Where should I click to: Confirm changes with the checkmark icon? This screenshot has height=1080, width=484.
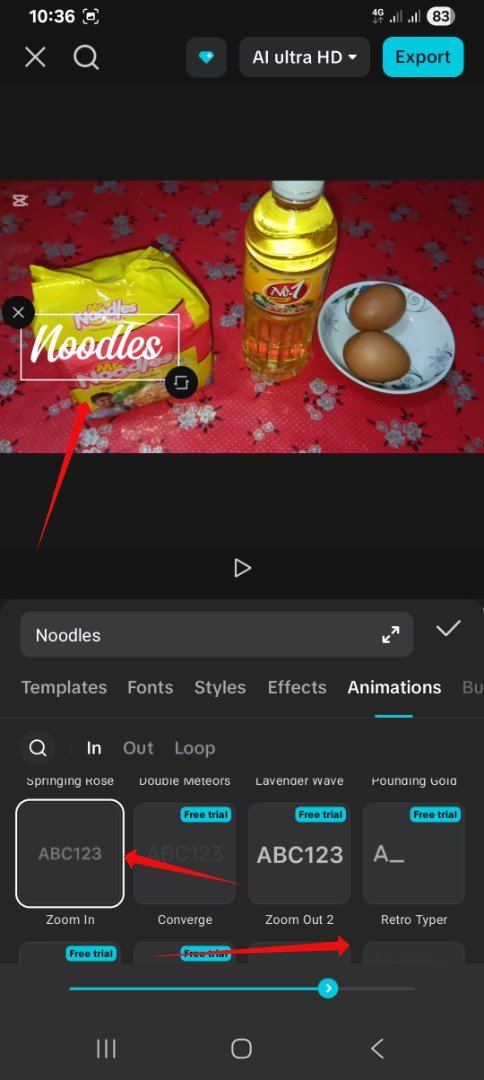point(448,628)
